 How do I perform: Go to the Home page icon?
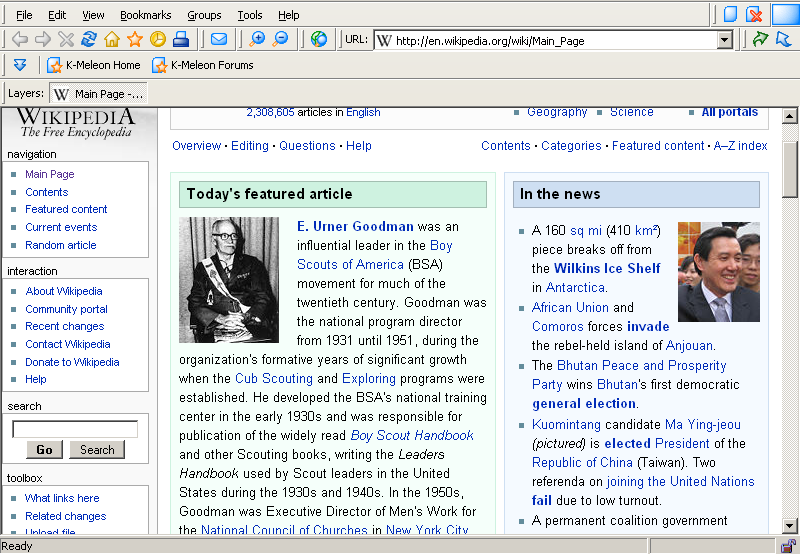[112, 40]
